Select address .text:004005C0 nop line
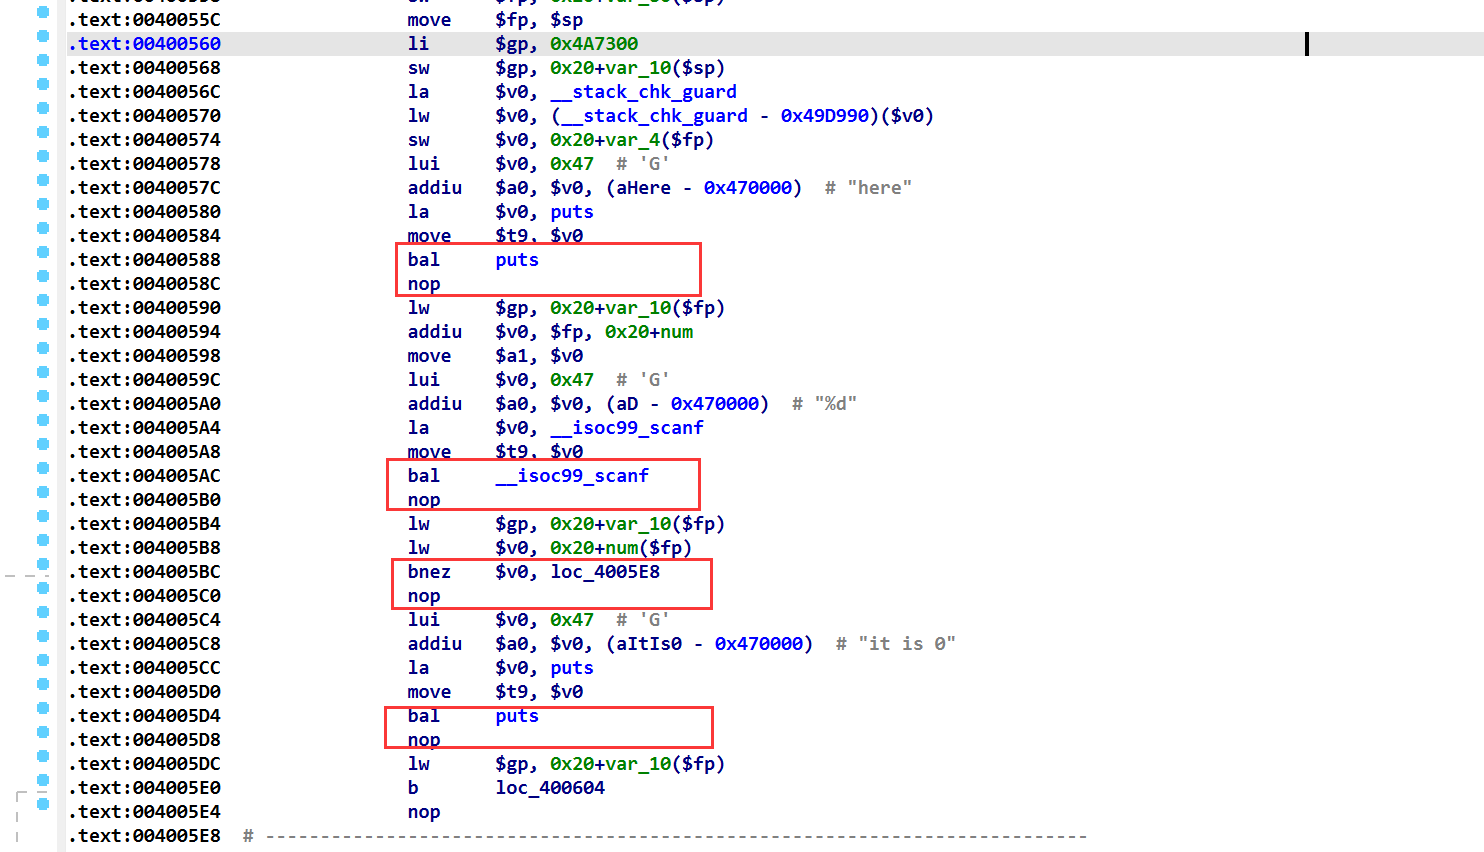Screen dimensions: 1484x852 point(144,596)
